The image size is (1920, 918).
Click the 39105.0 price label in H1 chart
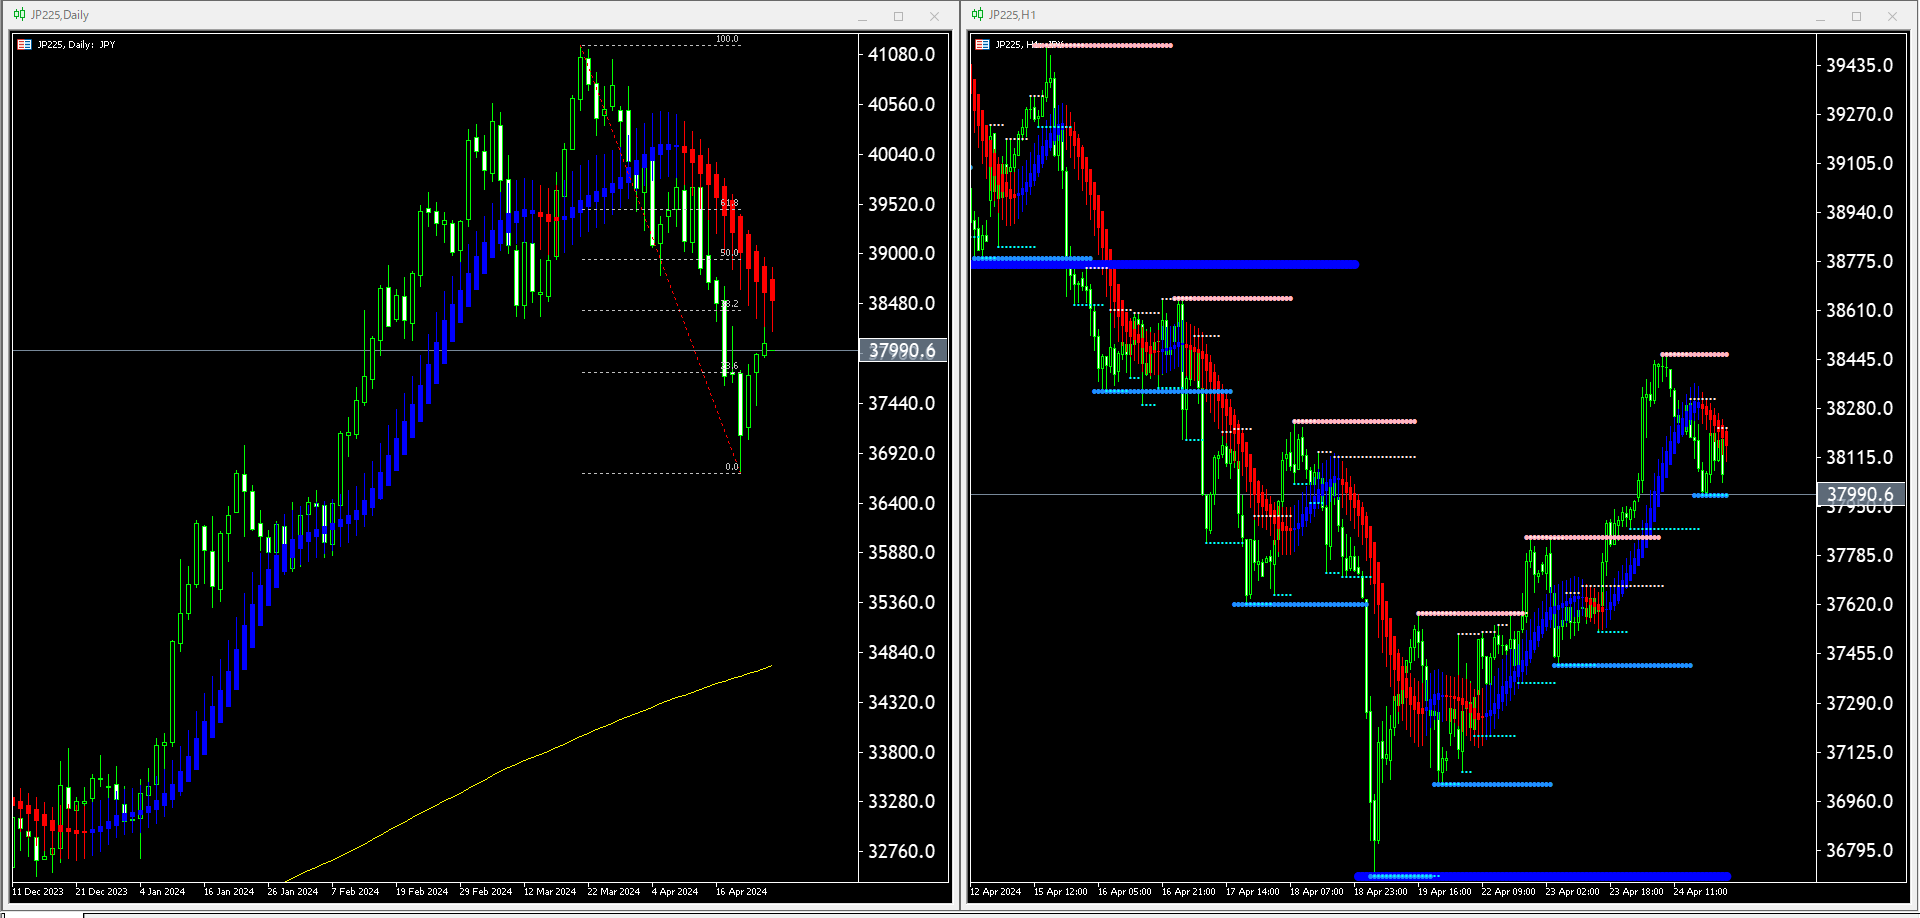[x=1860, y=164]
